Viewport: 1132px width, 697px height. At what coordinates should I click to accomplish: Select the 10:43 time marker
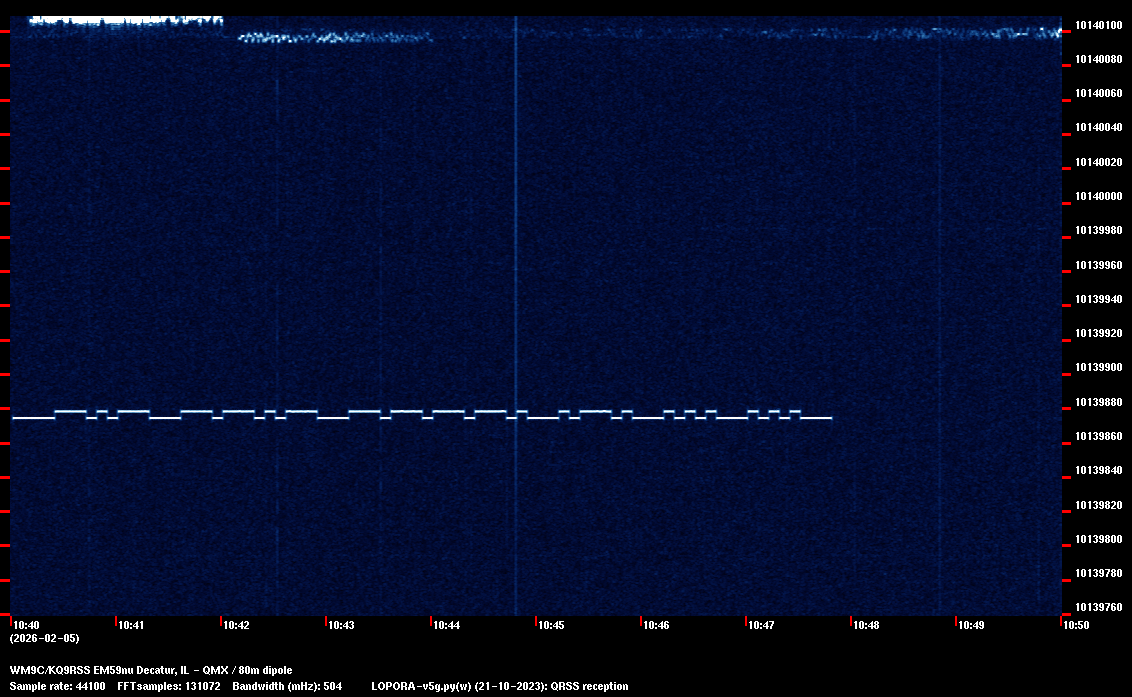tap(341, 625)
